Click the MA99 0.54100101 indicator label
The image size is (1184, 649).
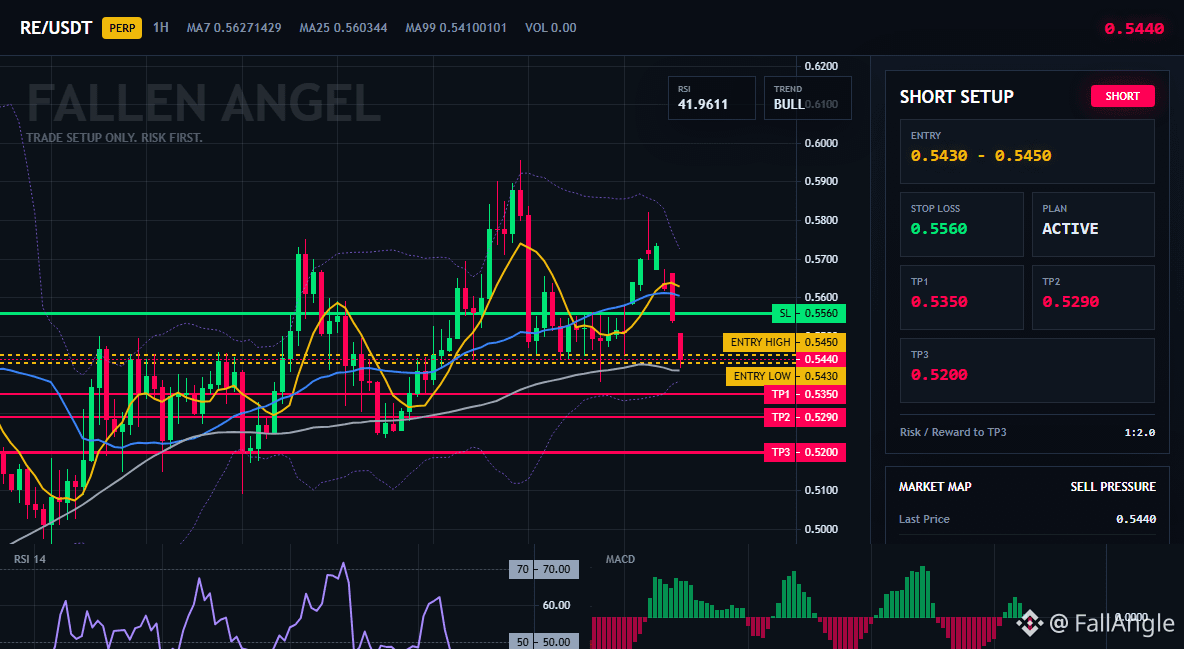pos(456,27)
